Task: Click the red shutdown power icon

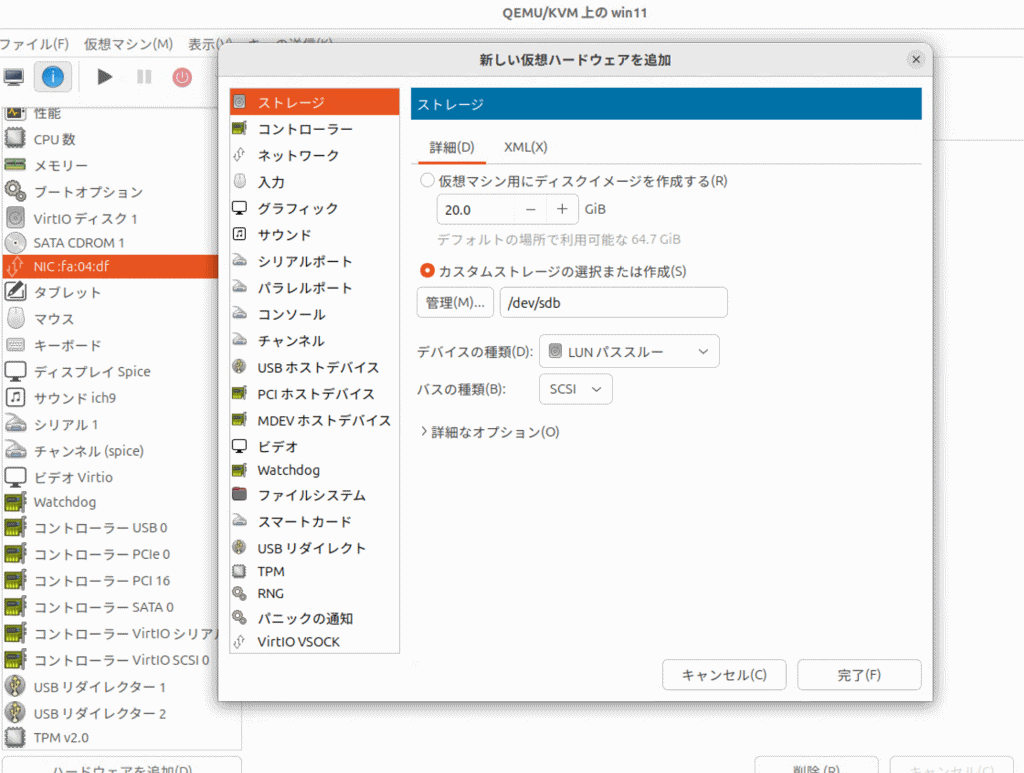Action: point(182,77)
